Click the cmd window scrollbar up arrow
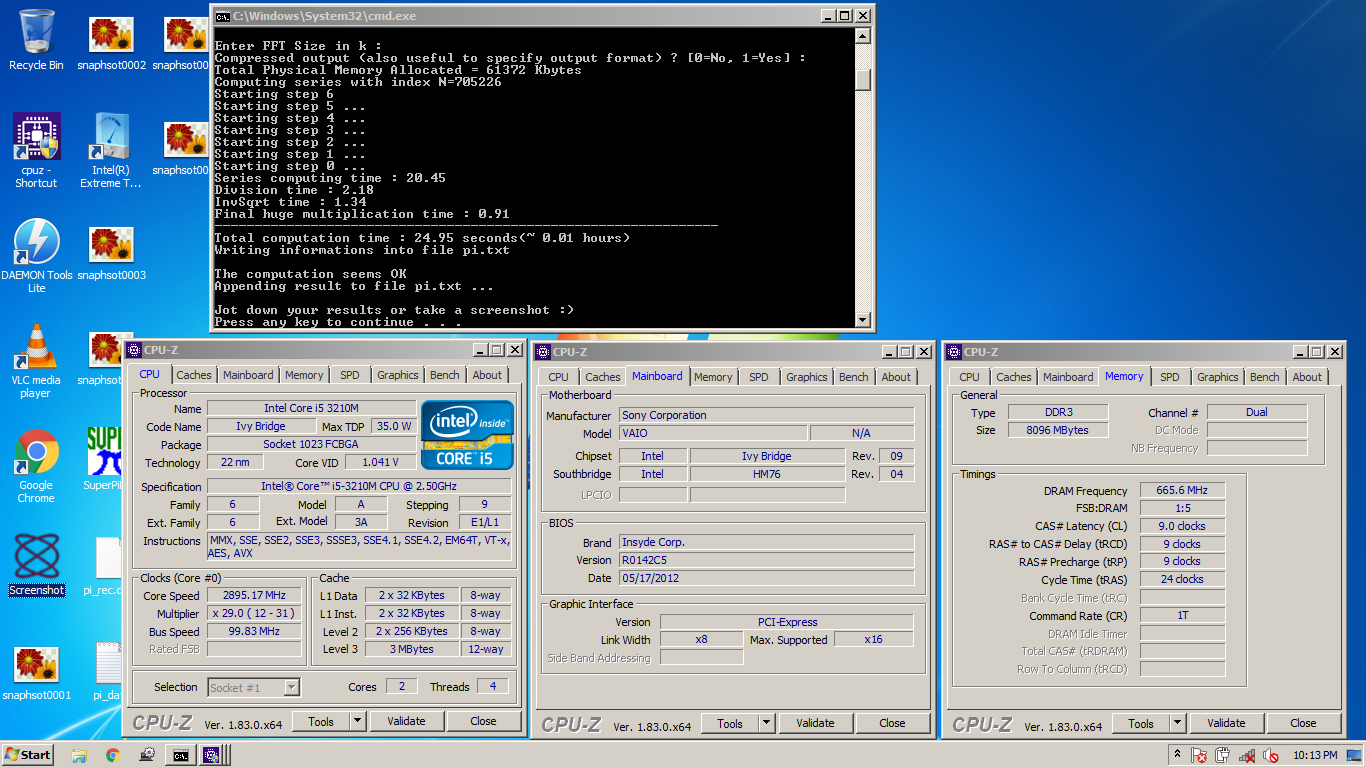 click(863, 36)
